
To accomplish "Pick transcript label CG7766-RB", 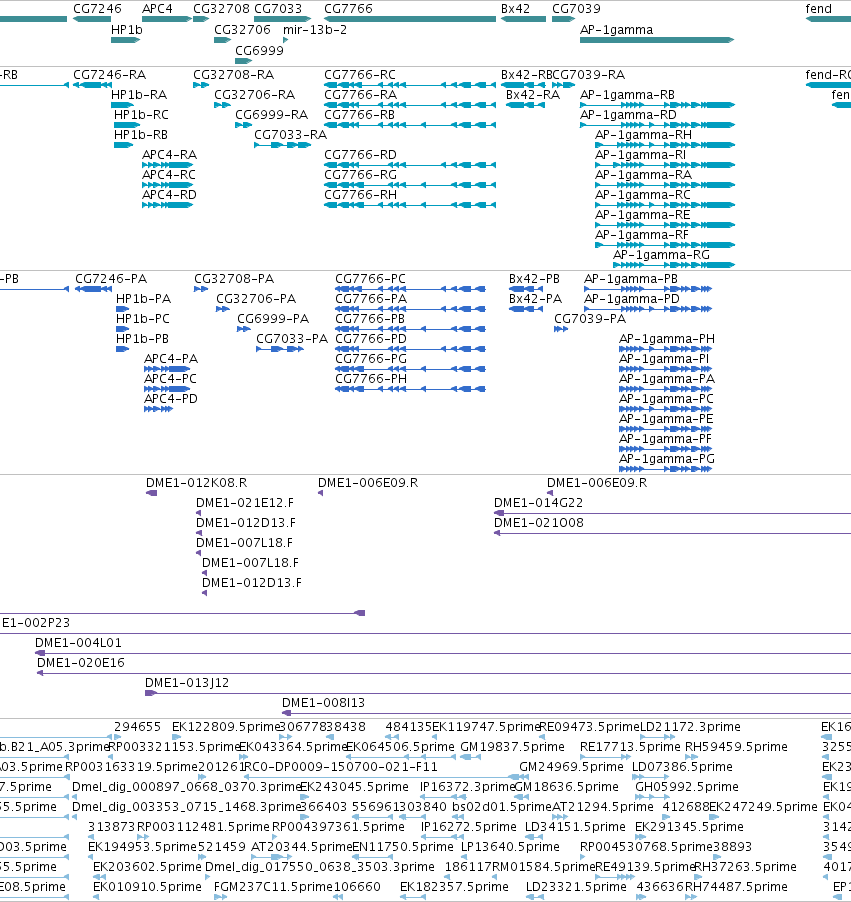I will point(359,114).
